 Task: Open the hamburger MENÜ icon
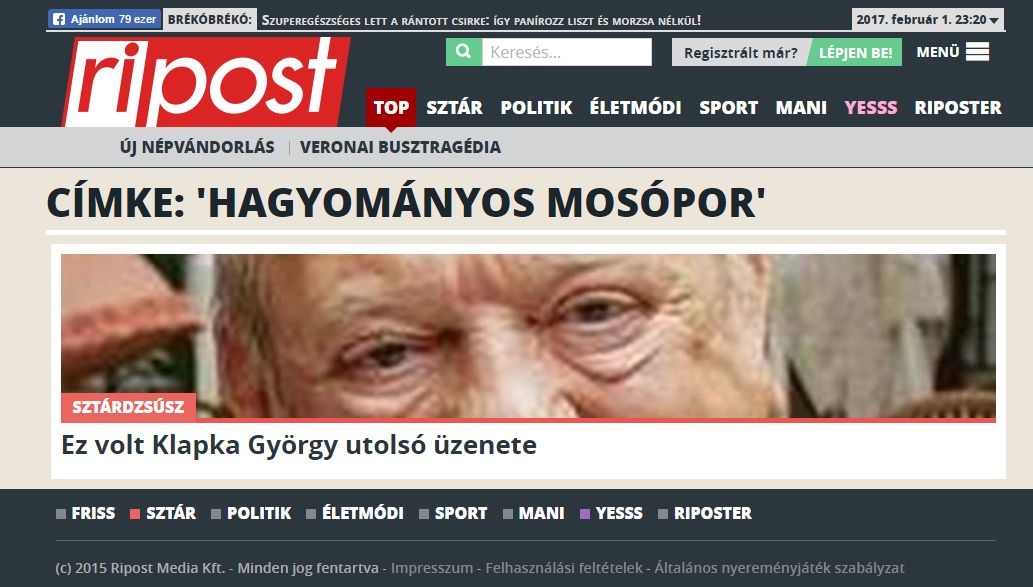pyautogui.click(x=977, y=52)
